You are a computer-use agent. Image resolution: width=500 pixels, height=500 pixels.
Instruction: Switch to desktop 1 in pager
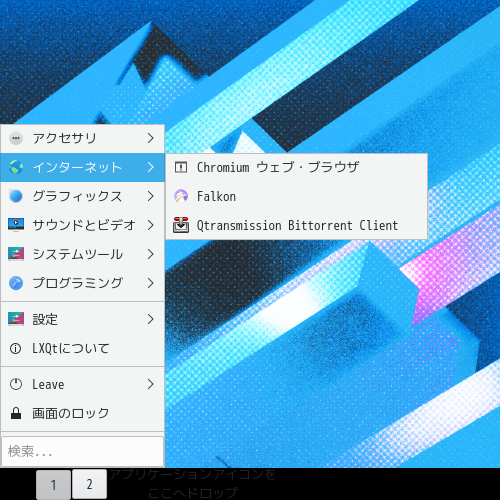tap(53, 485)
